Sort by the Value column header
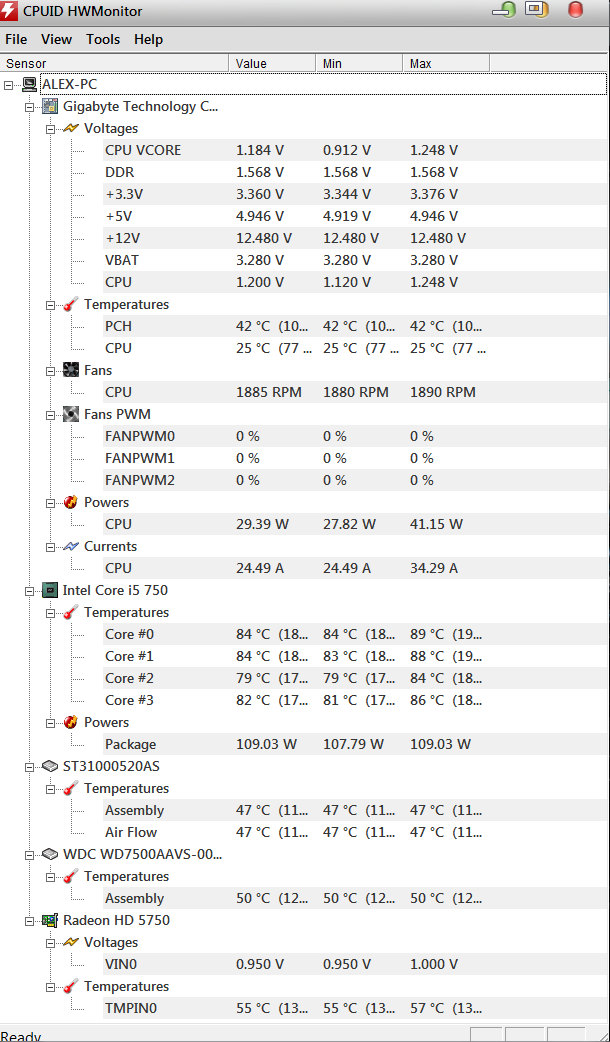The width and height of the screenshot is (610, 1042). click(272, 63)
